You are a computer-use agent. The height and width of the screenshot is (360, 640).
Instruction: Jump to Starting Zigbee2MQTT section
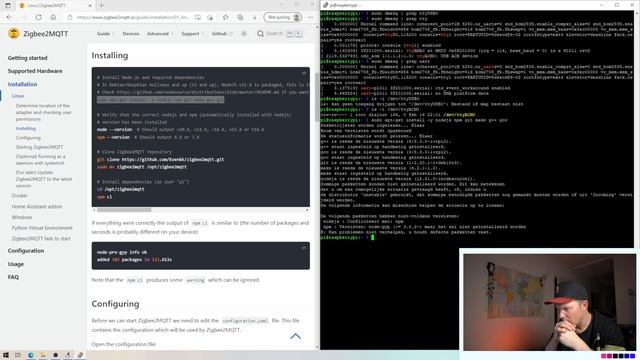[x=40, y=147]
